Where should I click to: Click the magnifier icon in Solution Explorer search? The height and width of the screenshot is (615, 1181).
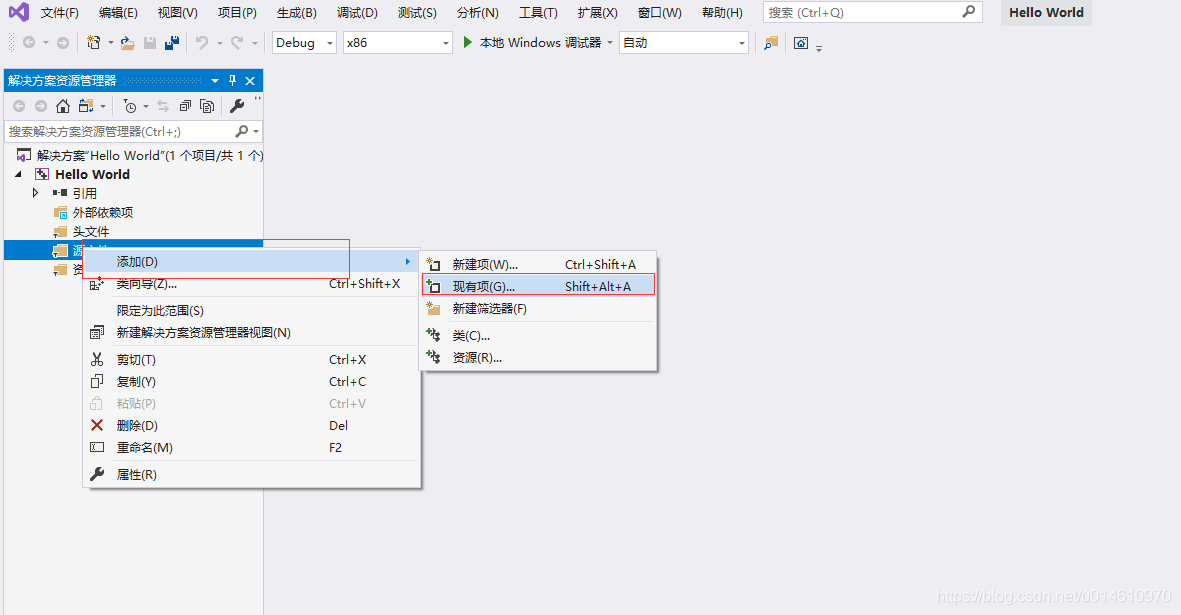pyautogui.click(x=241, y=131)
